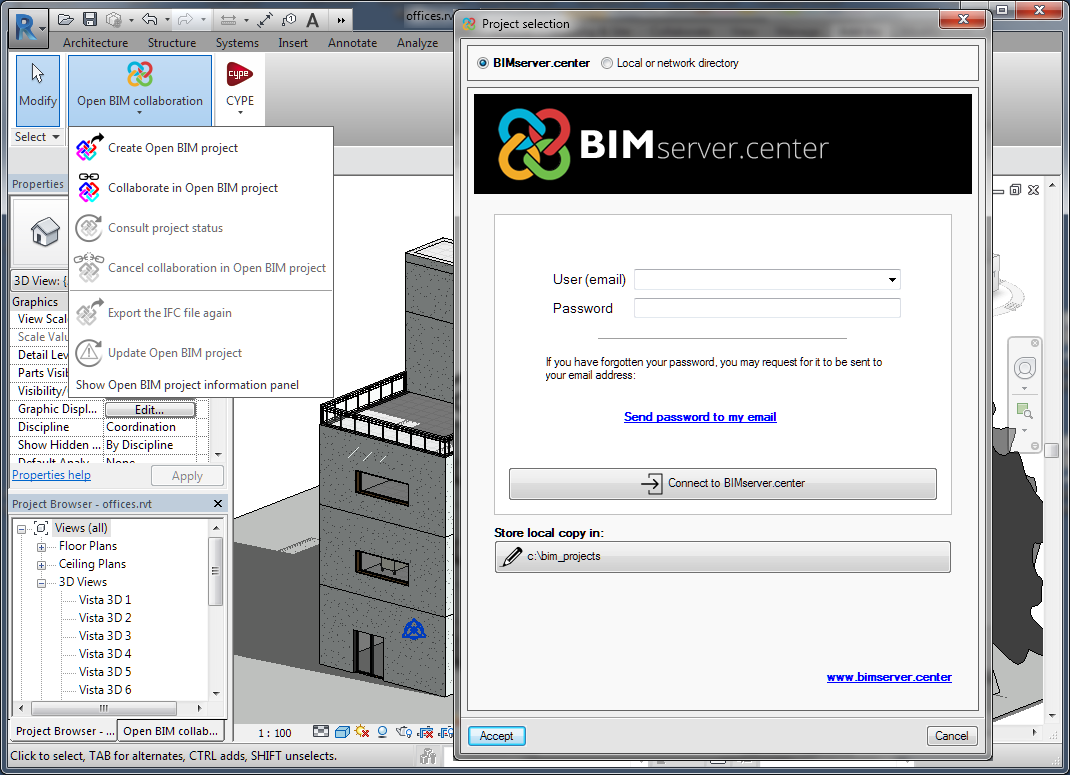Click the Open BIM collaboration ribbon icon
This screenshot has height=775, width=1070.
140,75
